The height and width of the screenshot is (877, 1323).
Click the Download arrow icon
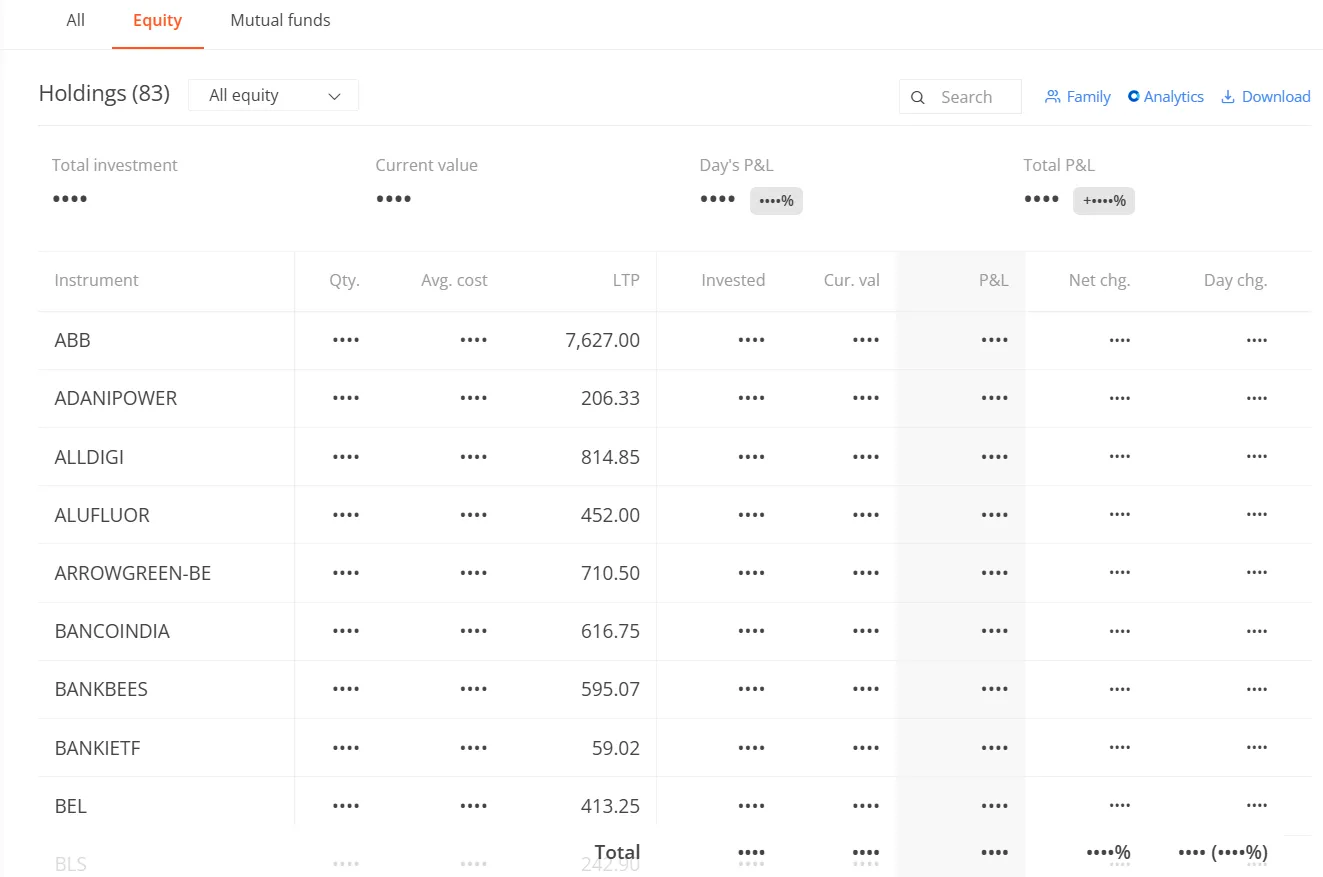point(1228,97)
